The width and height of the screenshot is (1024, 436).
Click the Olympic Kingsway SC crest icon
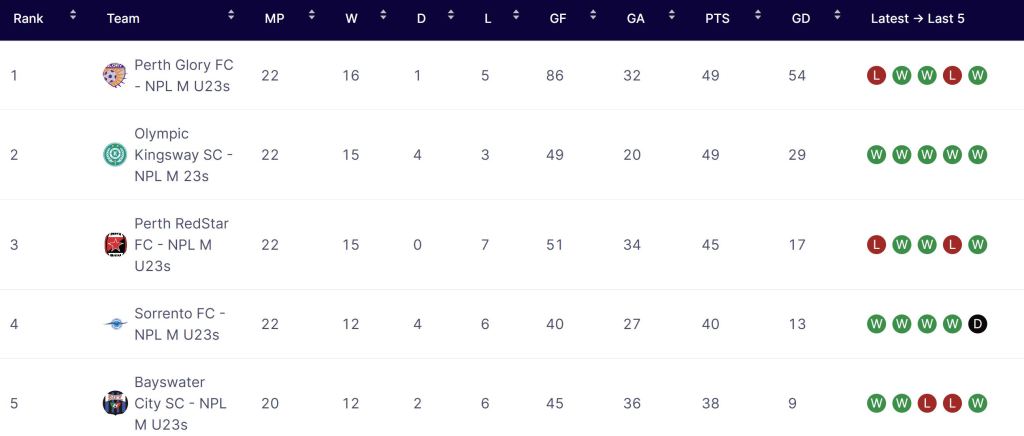coord(114,155)
